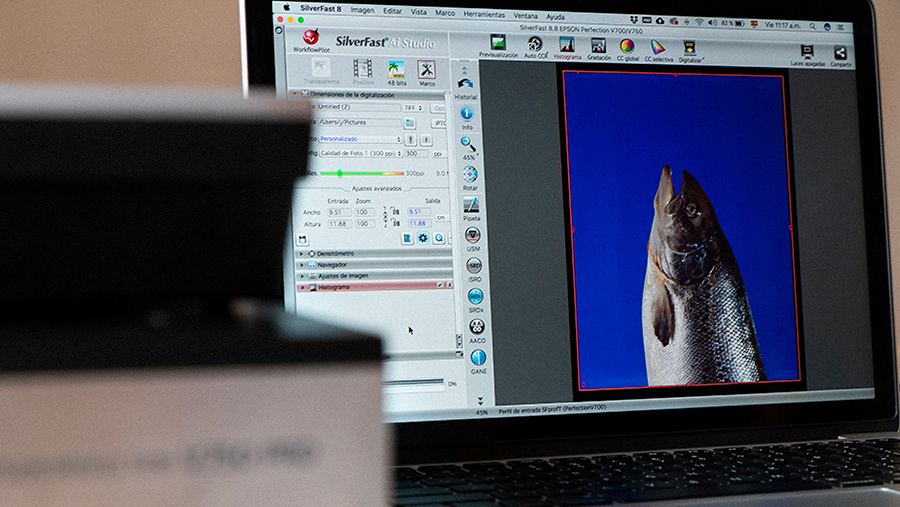Image resolution: width=900 pixels, height=507 pixels.
Task: Activate the GANE noise reduction icon
Action: (479, 358)
